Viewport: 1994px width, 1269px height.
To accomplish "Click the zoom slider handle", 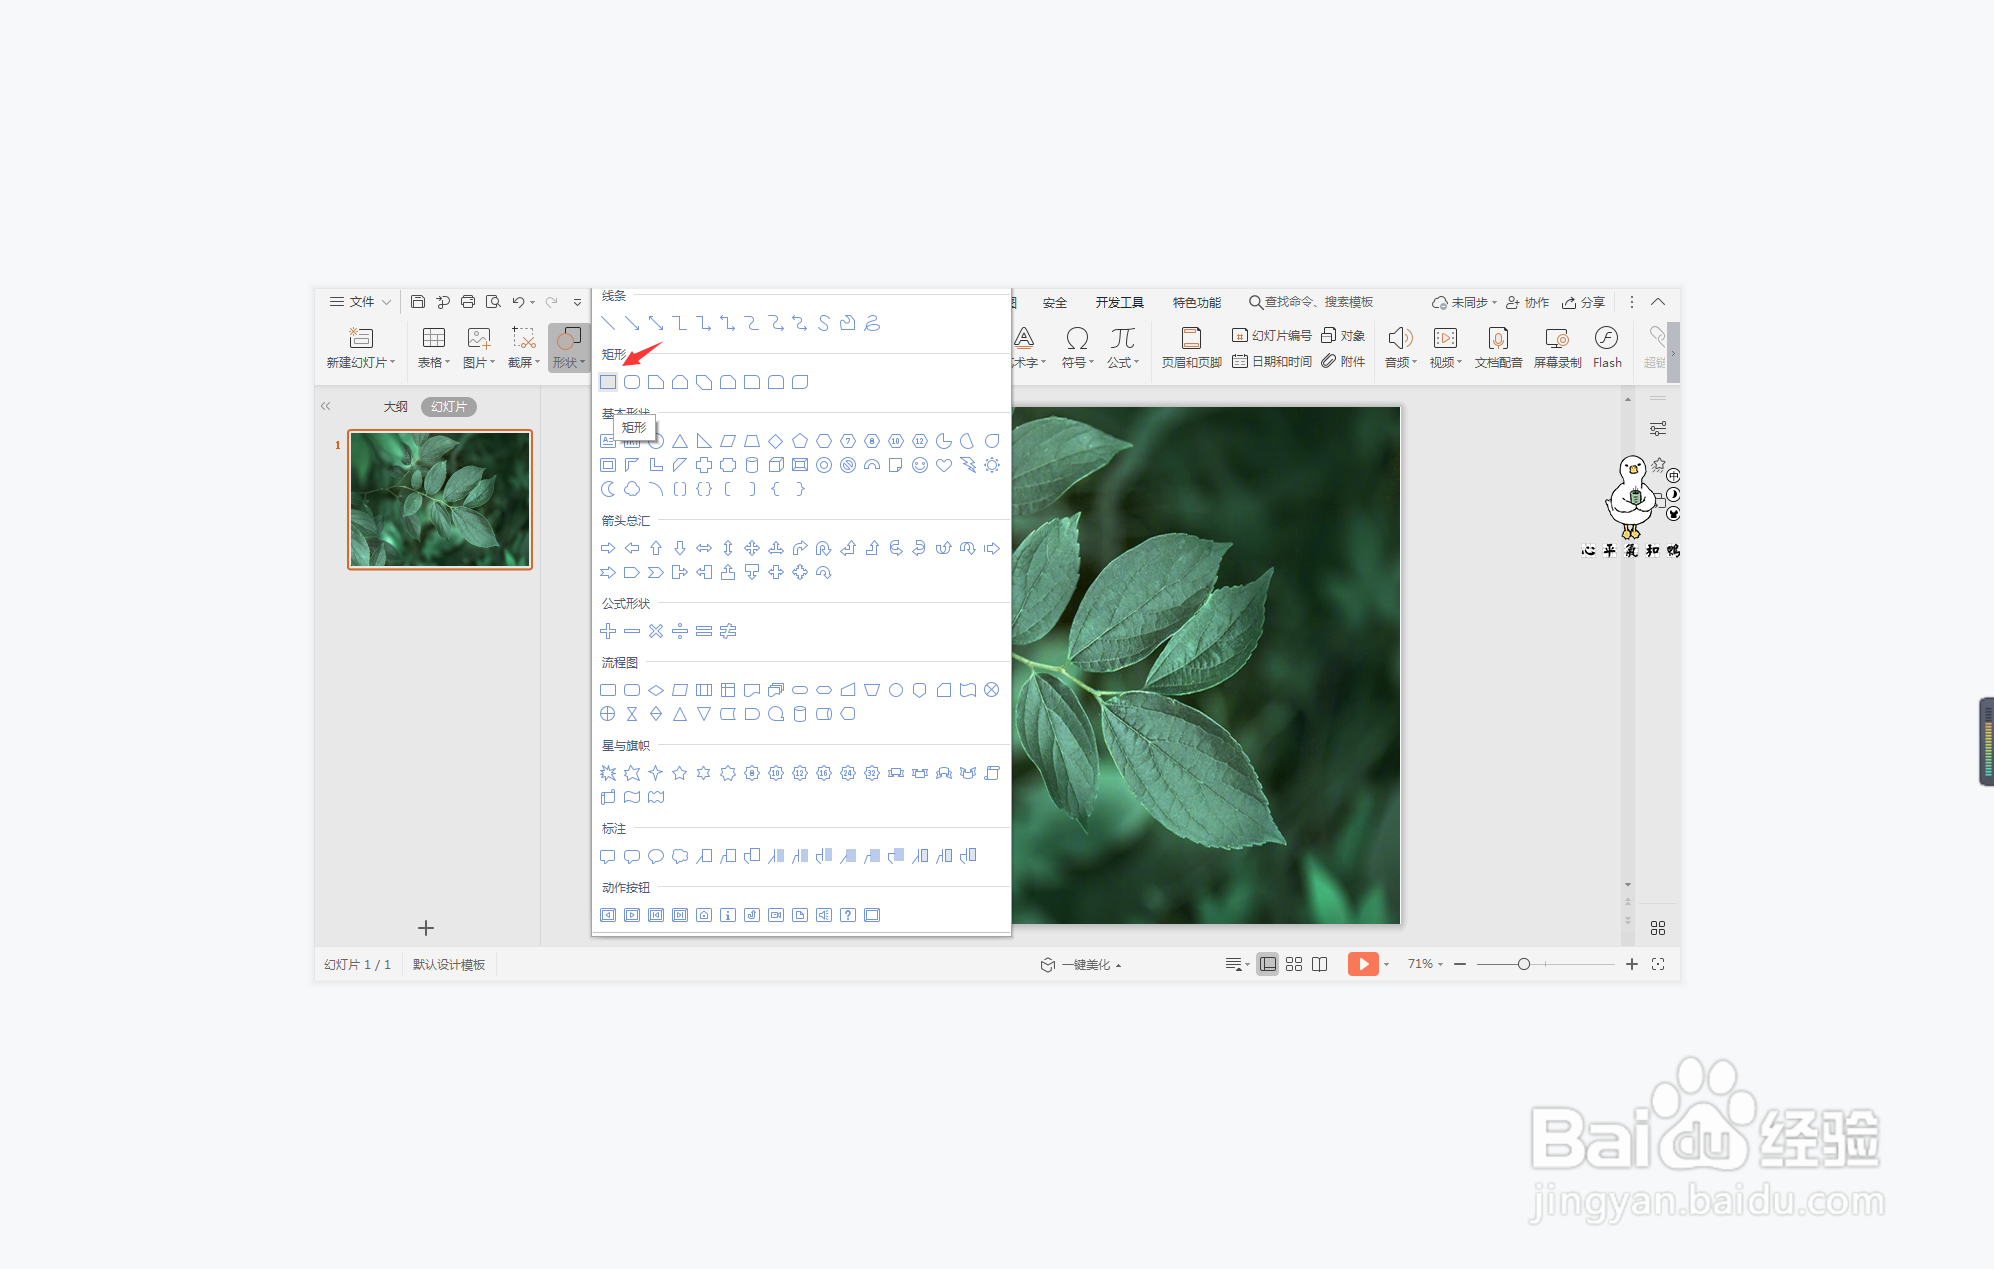I will pyautogui.click(x=1524, y=964).
